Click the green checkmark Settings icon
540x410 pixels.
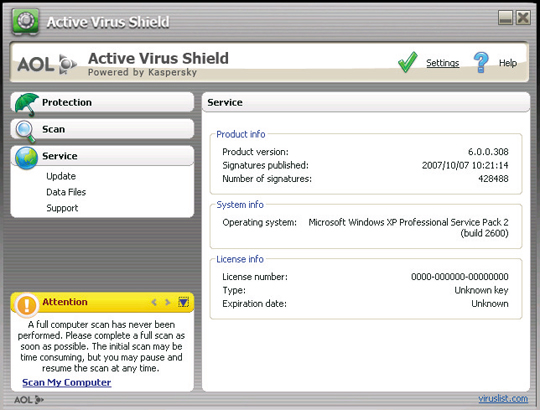[408, 62]
